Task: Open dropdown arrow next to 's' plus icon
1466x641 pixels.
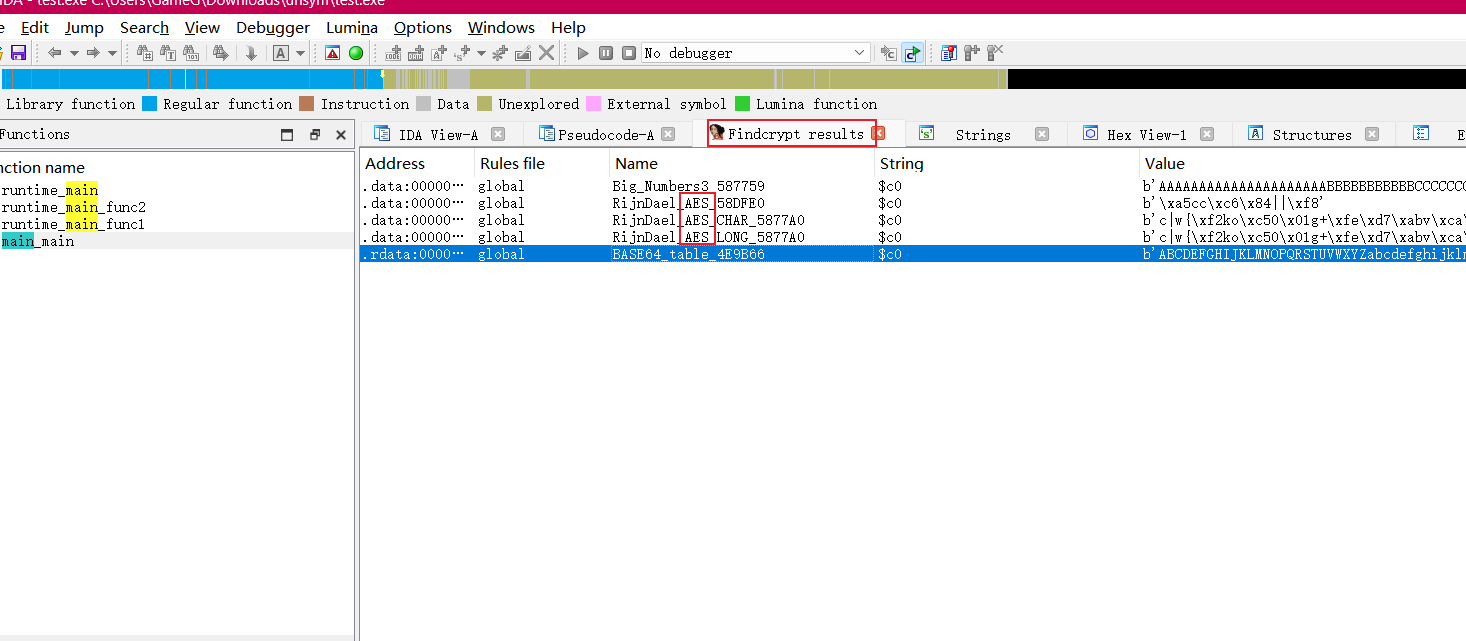Action: coord(481,53)
